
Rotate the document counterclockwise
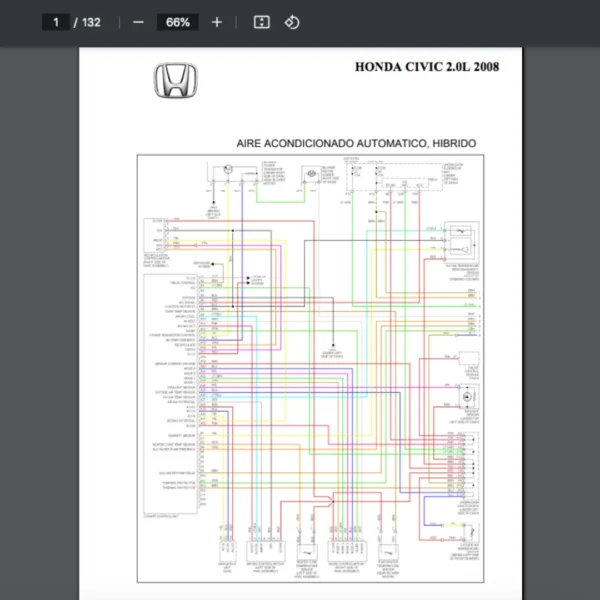click(292, 22)
